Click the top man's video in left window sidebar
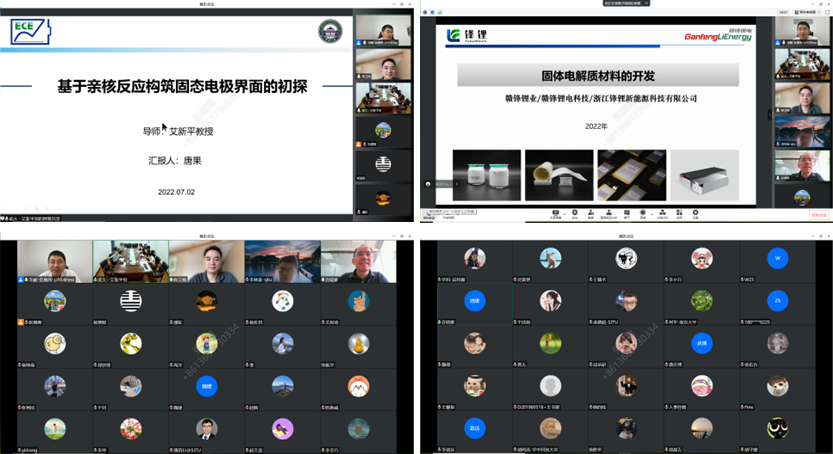This screenshot has height=454, width=833. tap(383, 30)
